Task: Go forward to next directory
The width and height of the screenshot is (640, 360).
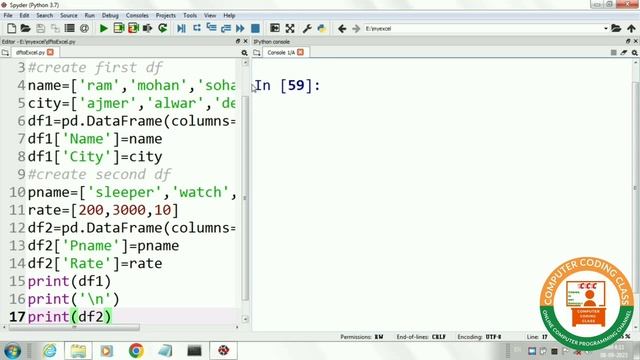Action: click(356, 29)
